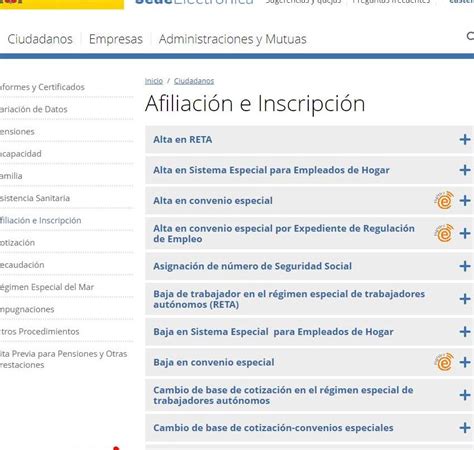Open the Administraciones y Mutuas tab
Viewport: 474px width, 450px height.
[x=233, y=39]
